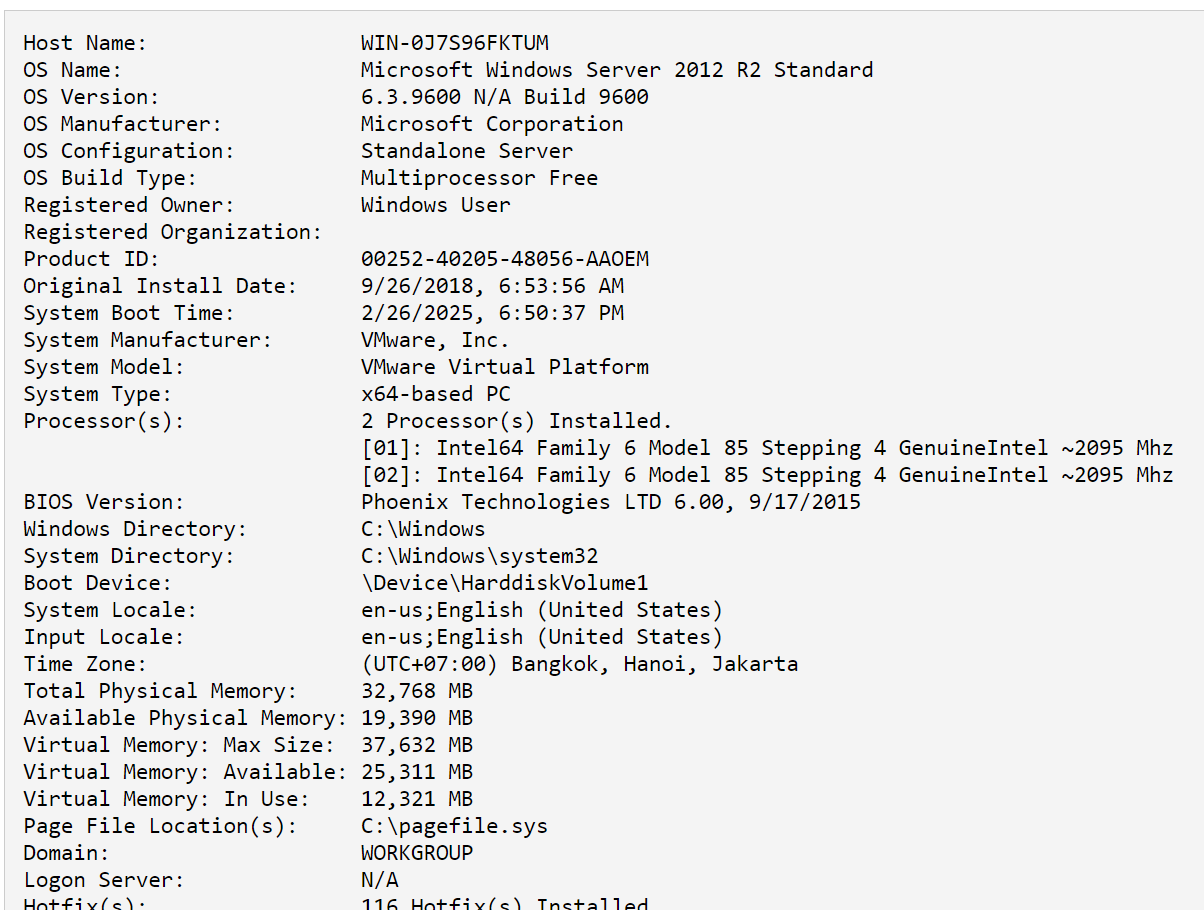Click the system boot time 2/26/2025 value

492,313
